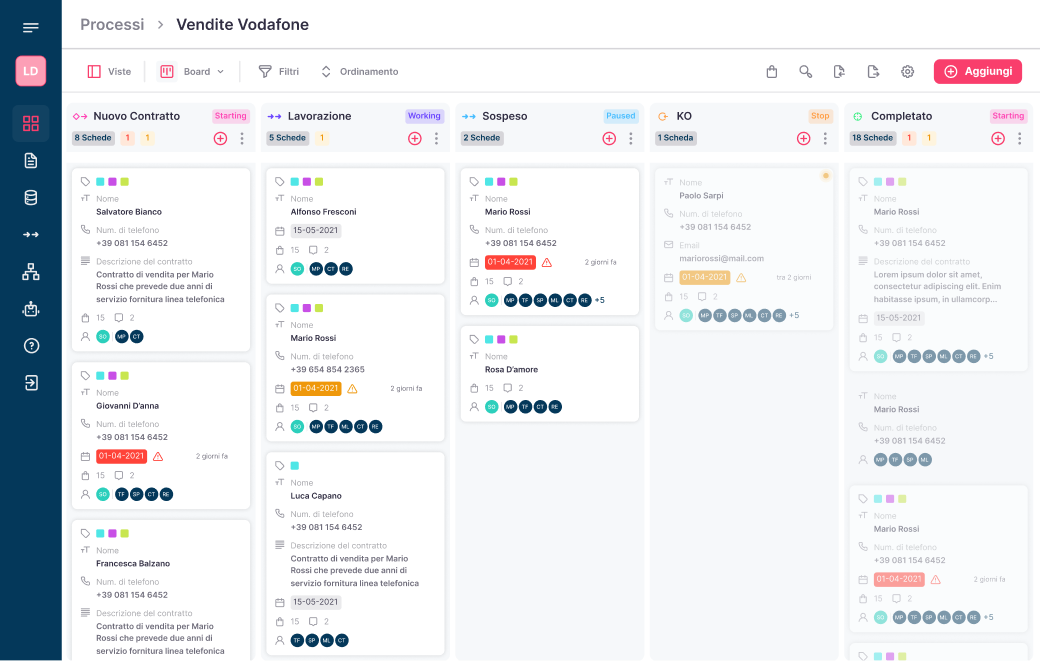The width and height of the screenshot is (1041, 661).
Task: Click the magenta tag on Salvatore Bianco card
Action: [112, 182]
